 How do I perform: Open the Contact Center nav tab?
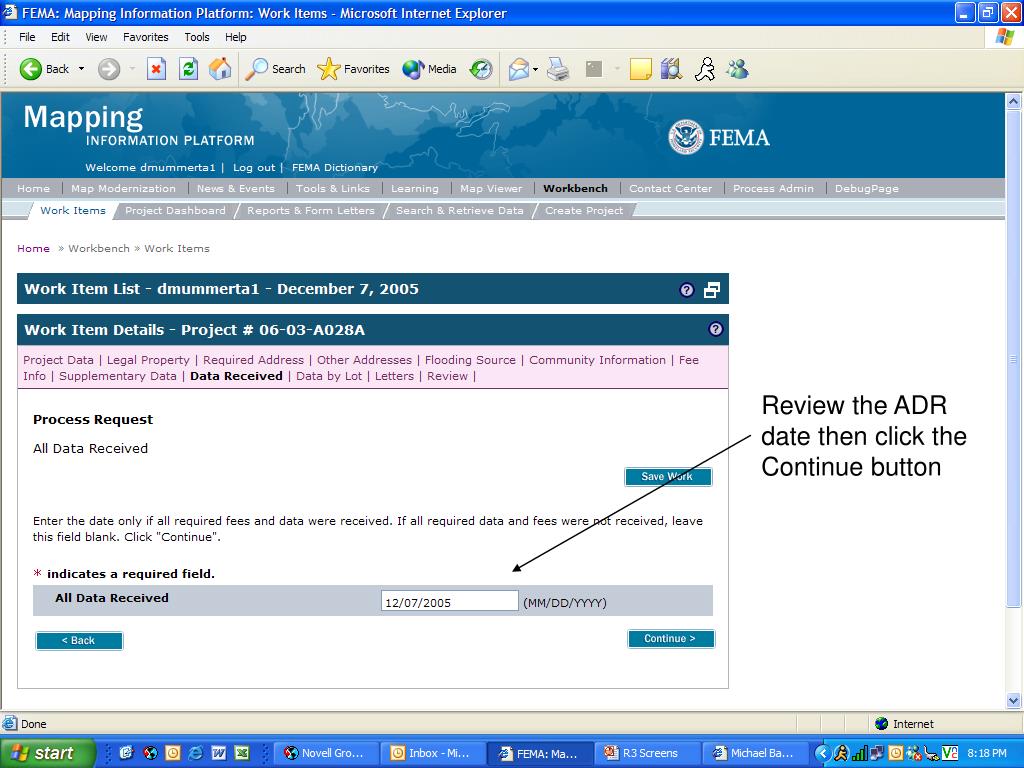tap(671, 188)
